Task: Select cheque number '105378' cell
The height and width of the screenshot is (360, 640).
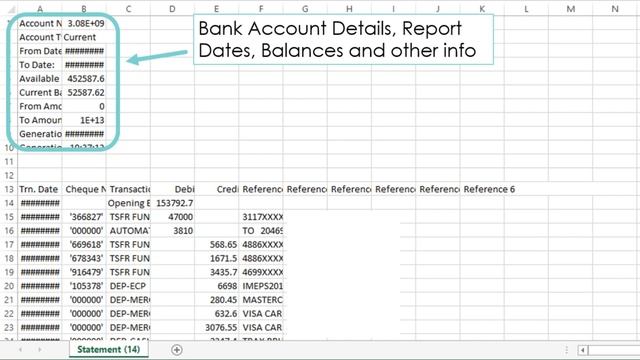Action: pos(84,286)
